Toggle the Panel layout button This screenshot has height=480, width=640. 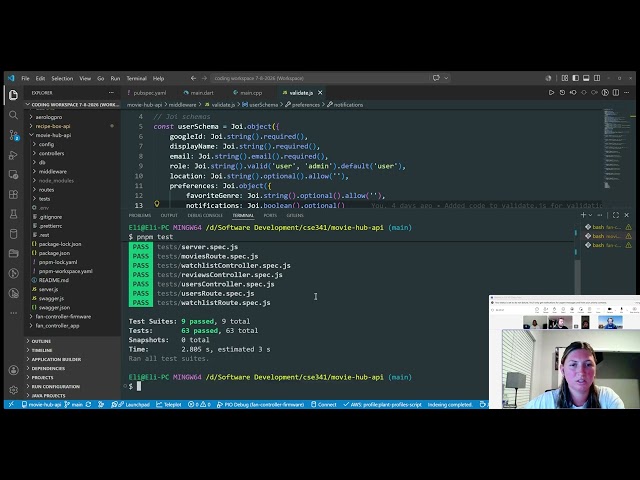(x=586, y=78)
